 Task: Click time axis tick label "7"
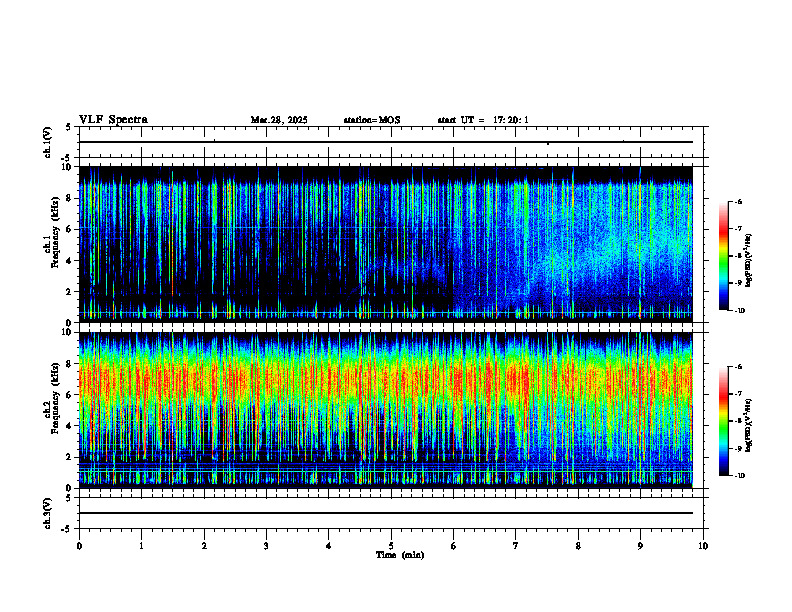click(516, 546)
